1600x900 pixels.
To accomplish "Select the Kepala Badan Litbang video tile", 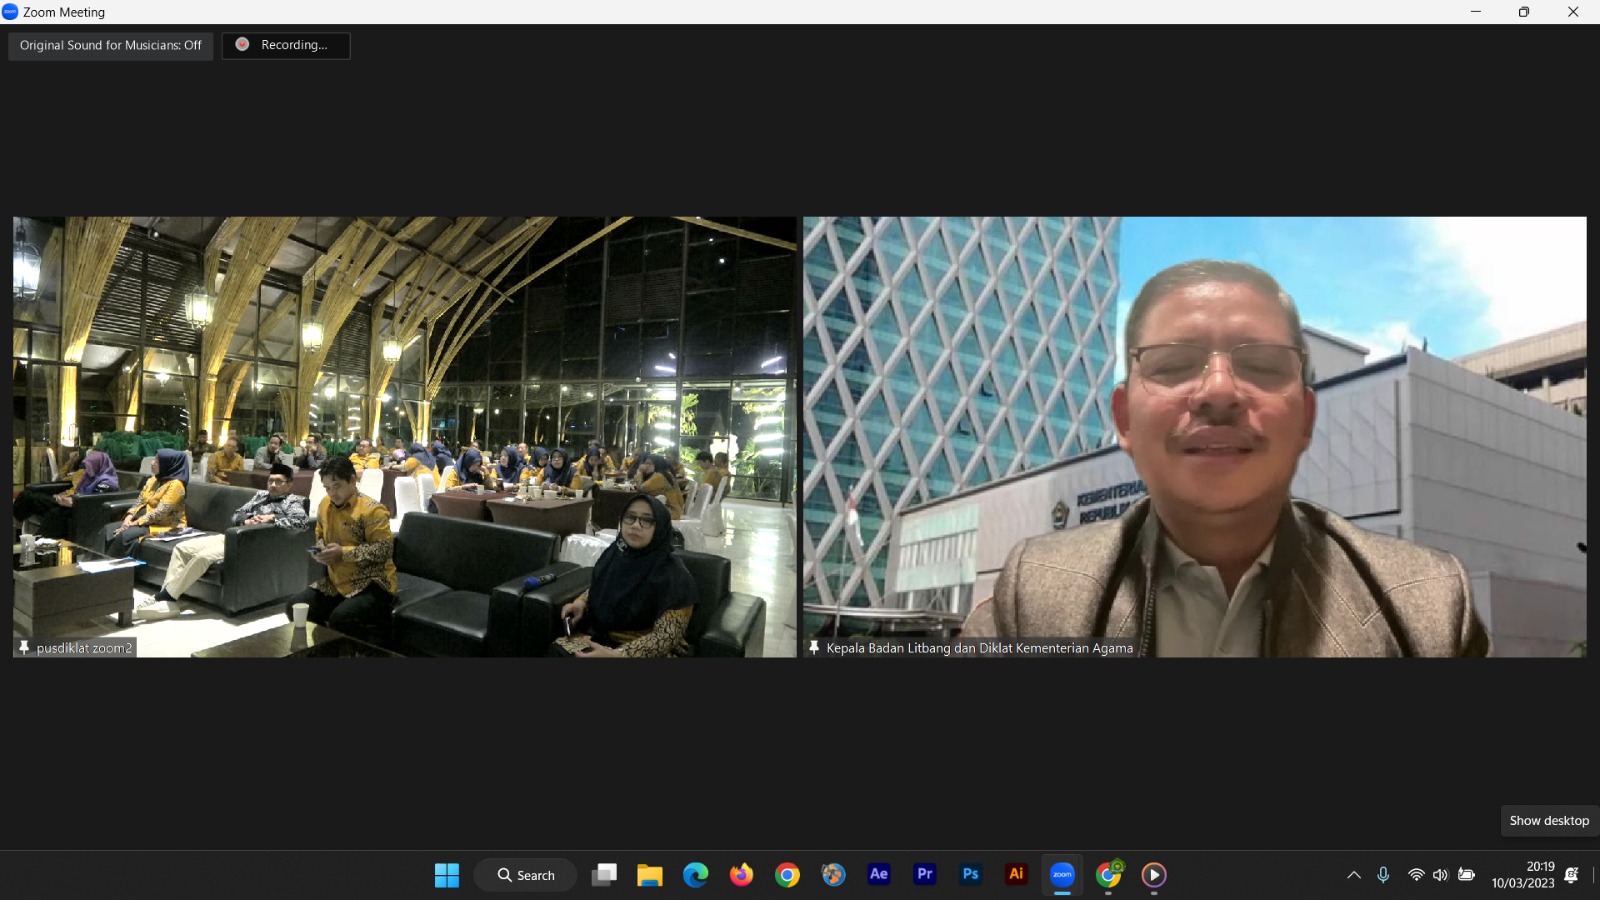I will pyautogui.click(x=1195, y=437).
